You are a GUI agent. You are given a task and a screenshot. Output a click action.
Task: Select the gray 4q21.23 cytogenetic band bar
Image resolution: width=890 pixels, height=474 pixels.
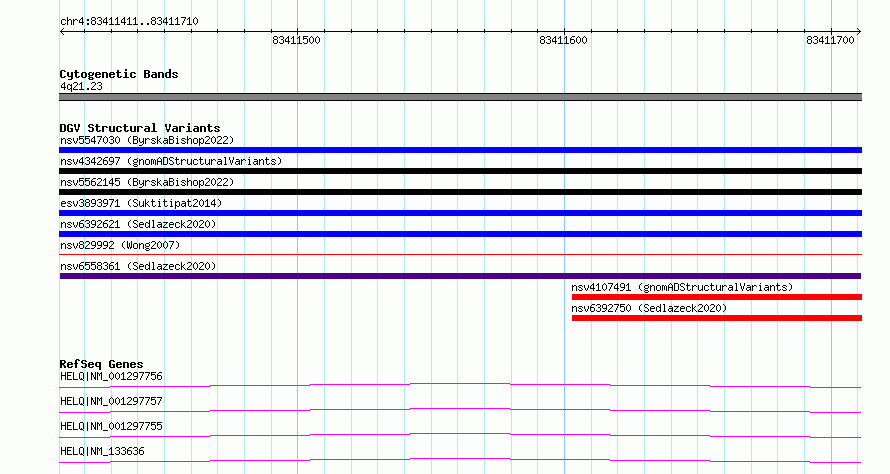click(x=460, y=97)
